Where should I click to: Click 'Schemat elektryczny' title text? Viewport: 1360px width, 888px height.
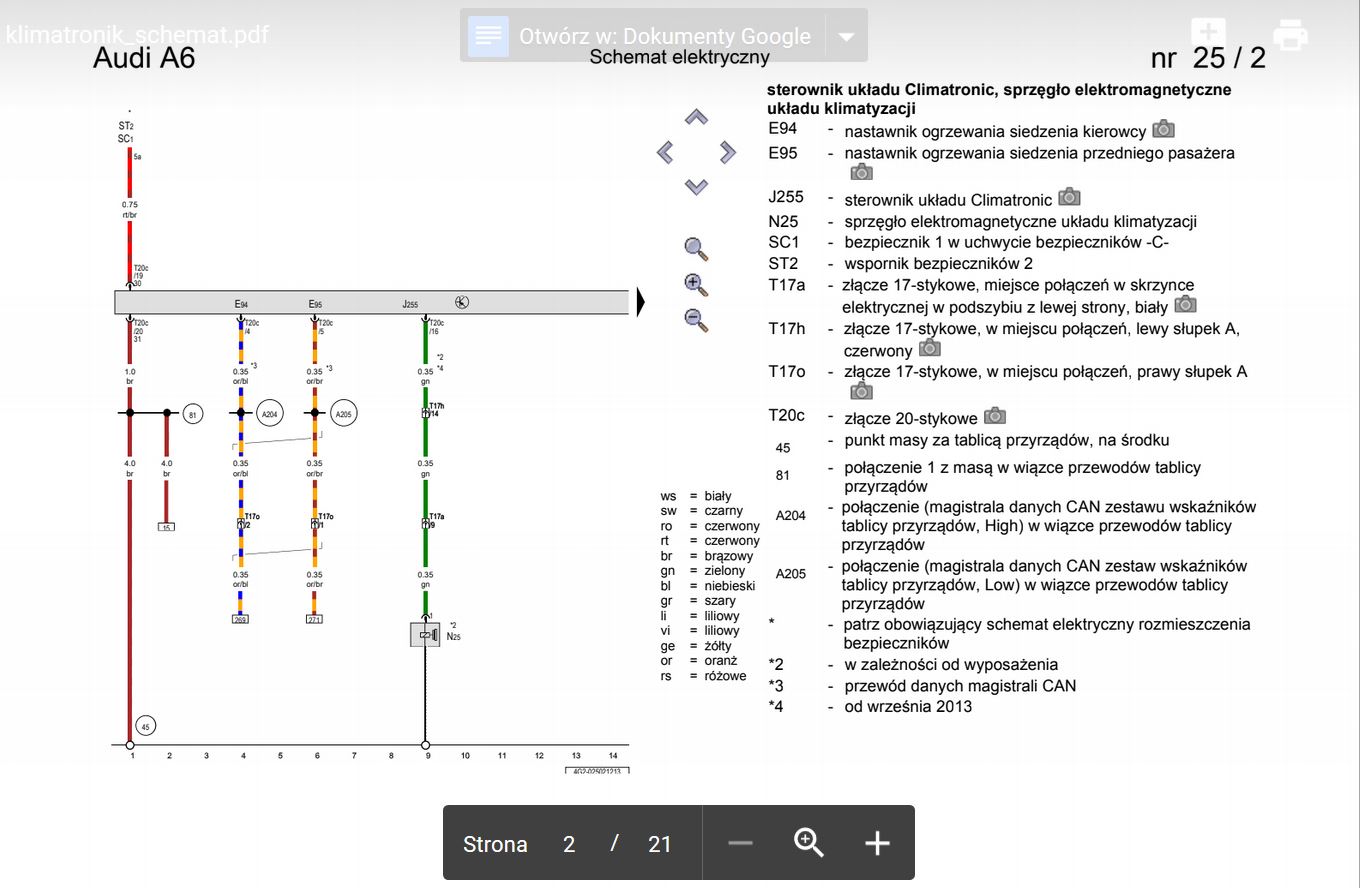click(x=679, y=57)
